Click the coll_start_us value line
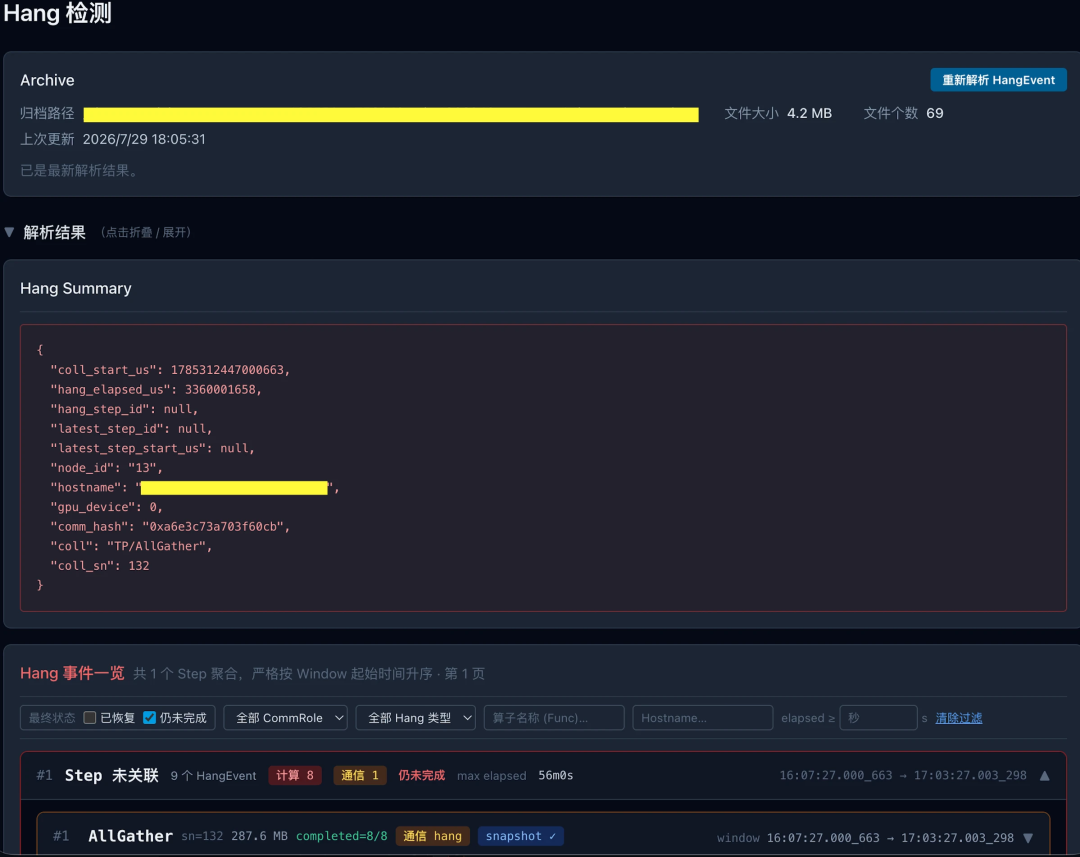 coord(170,370)
